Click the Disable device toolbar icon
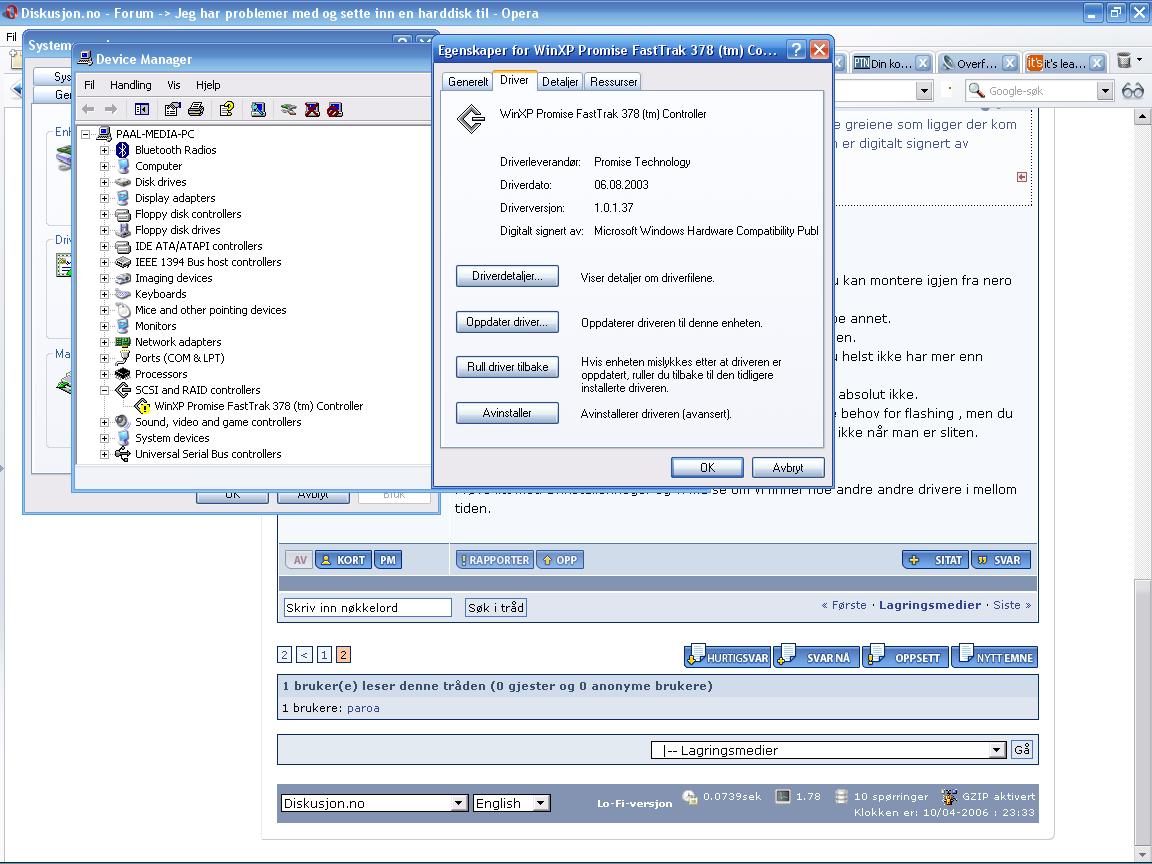The image size is (1152, 864). pyautogui.click(x=335, y=109)
